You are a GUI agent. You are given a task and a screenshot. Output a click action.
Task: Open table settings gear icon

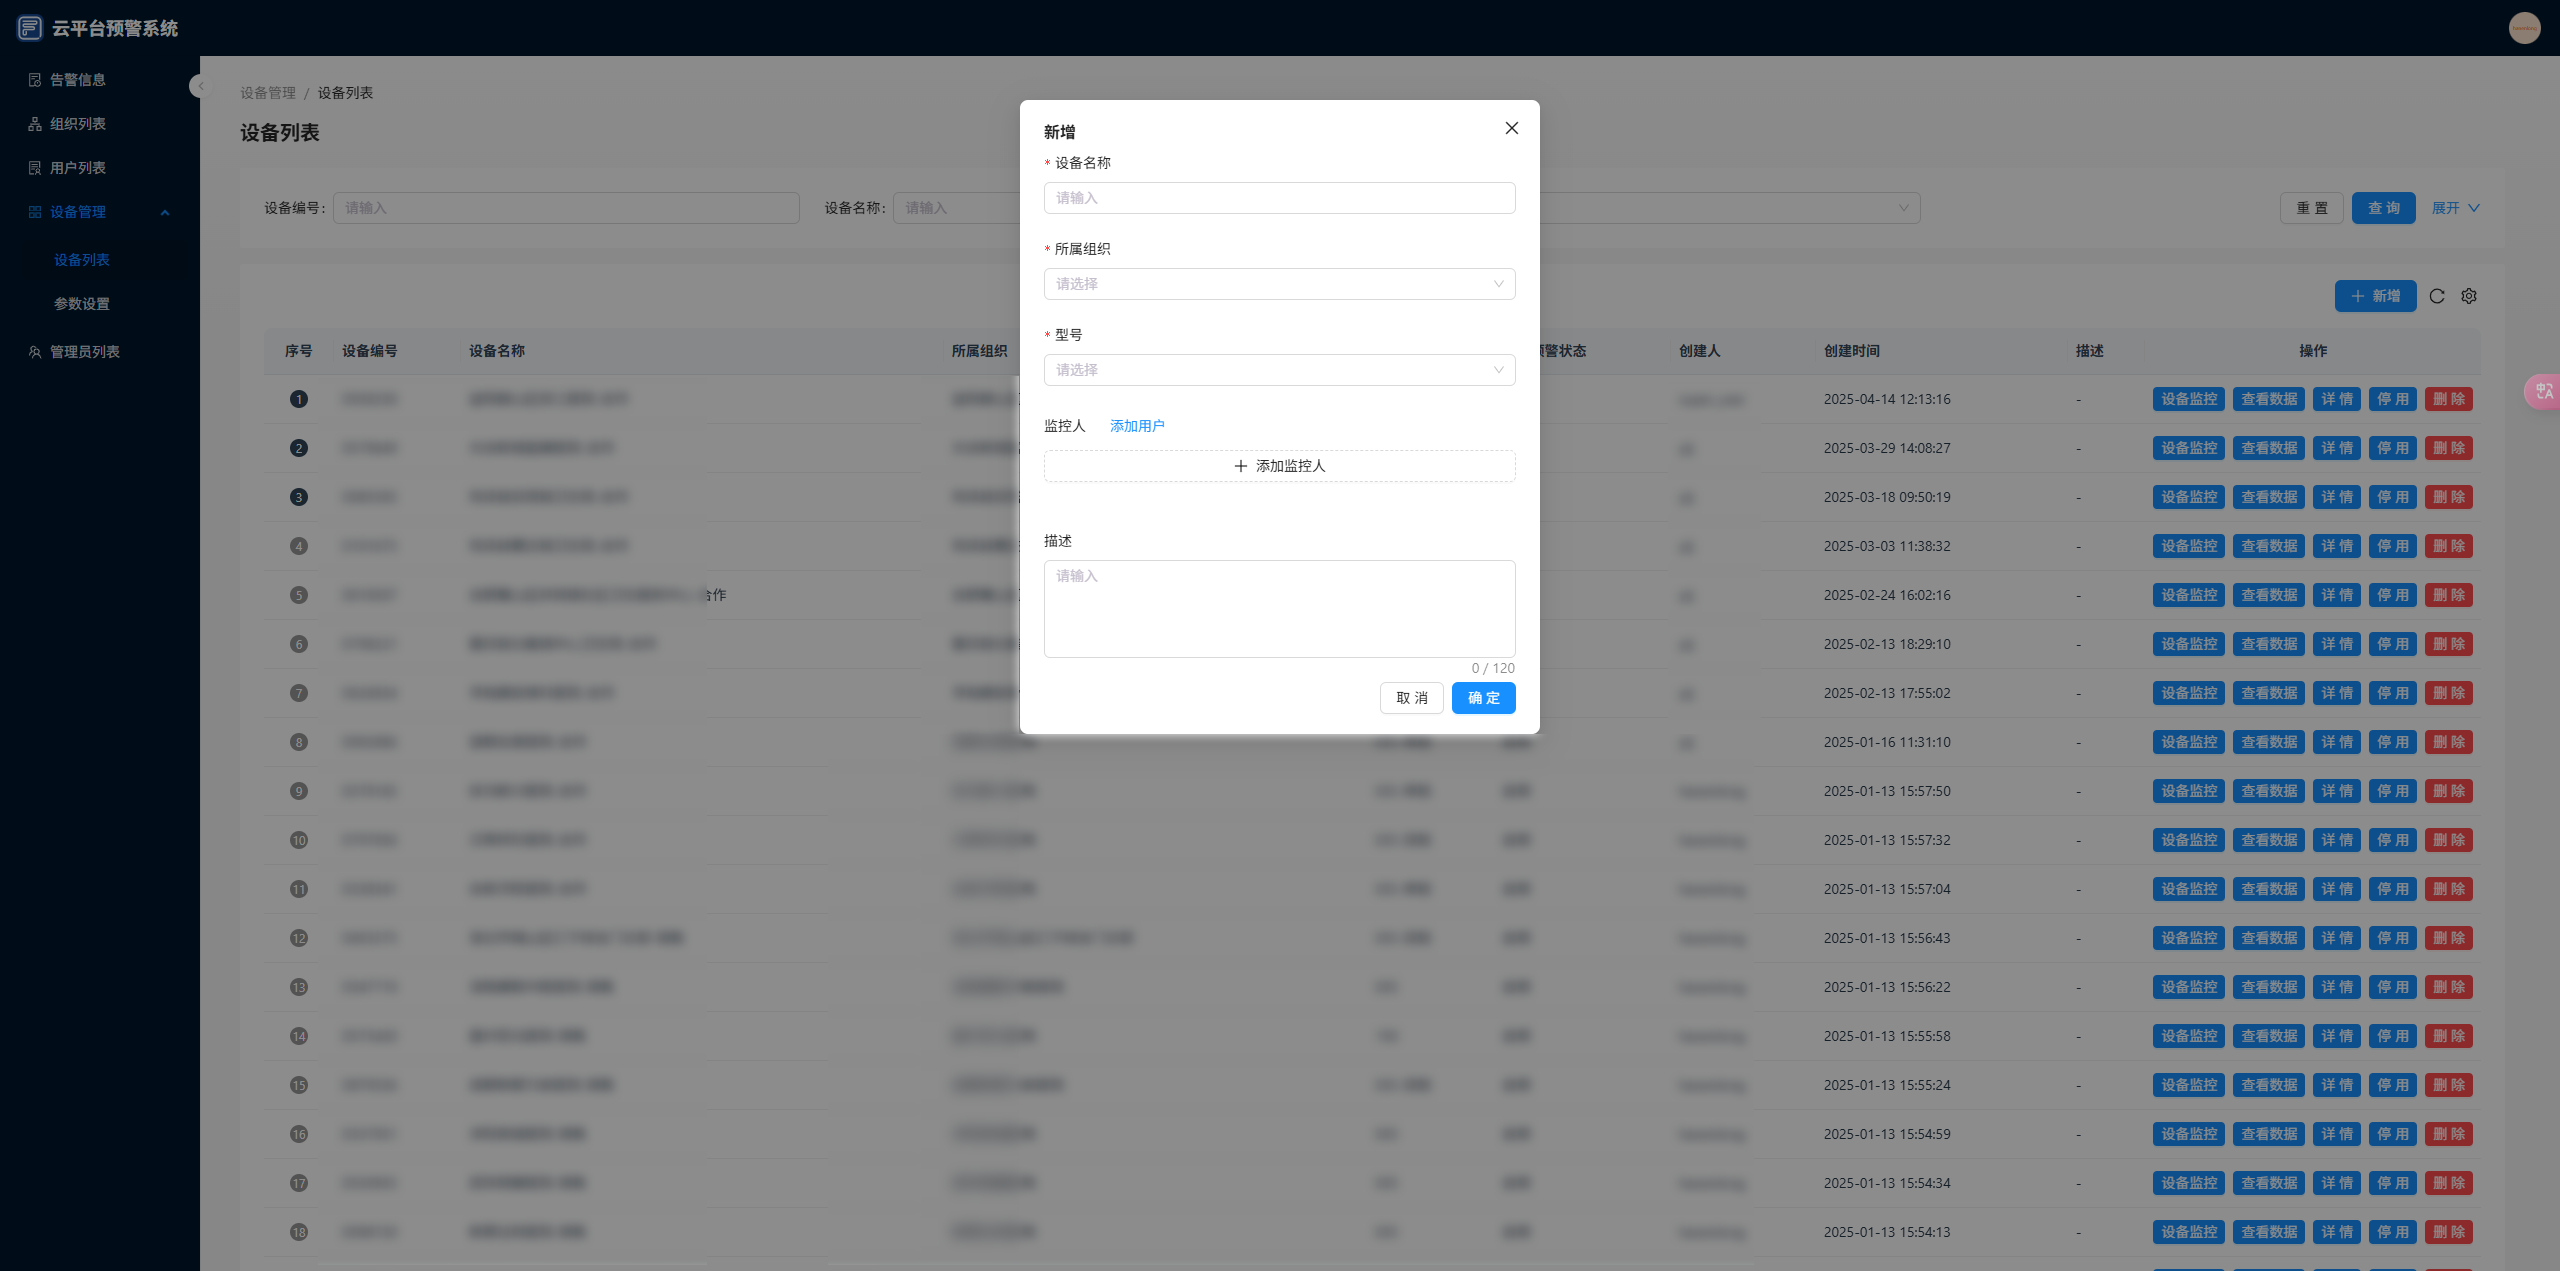point(2469,296)
